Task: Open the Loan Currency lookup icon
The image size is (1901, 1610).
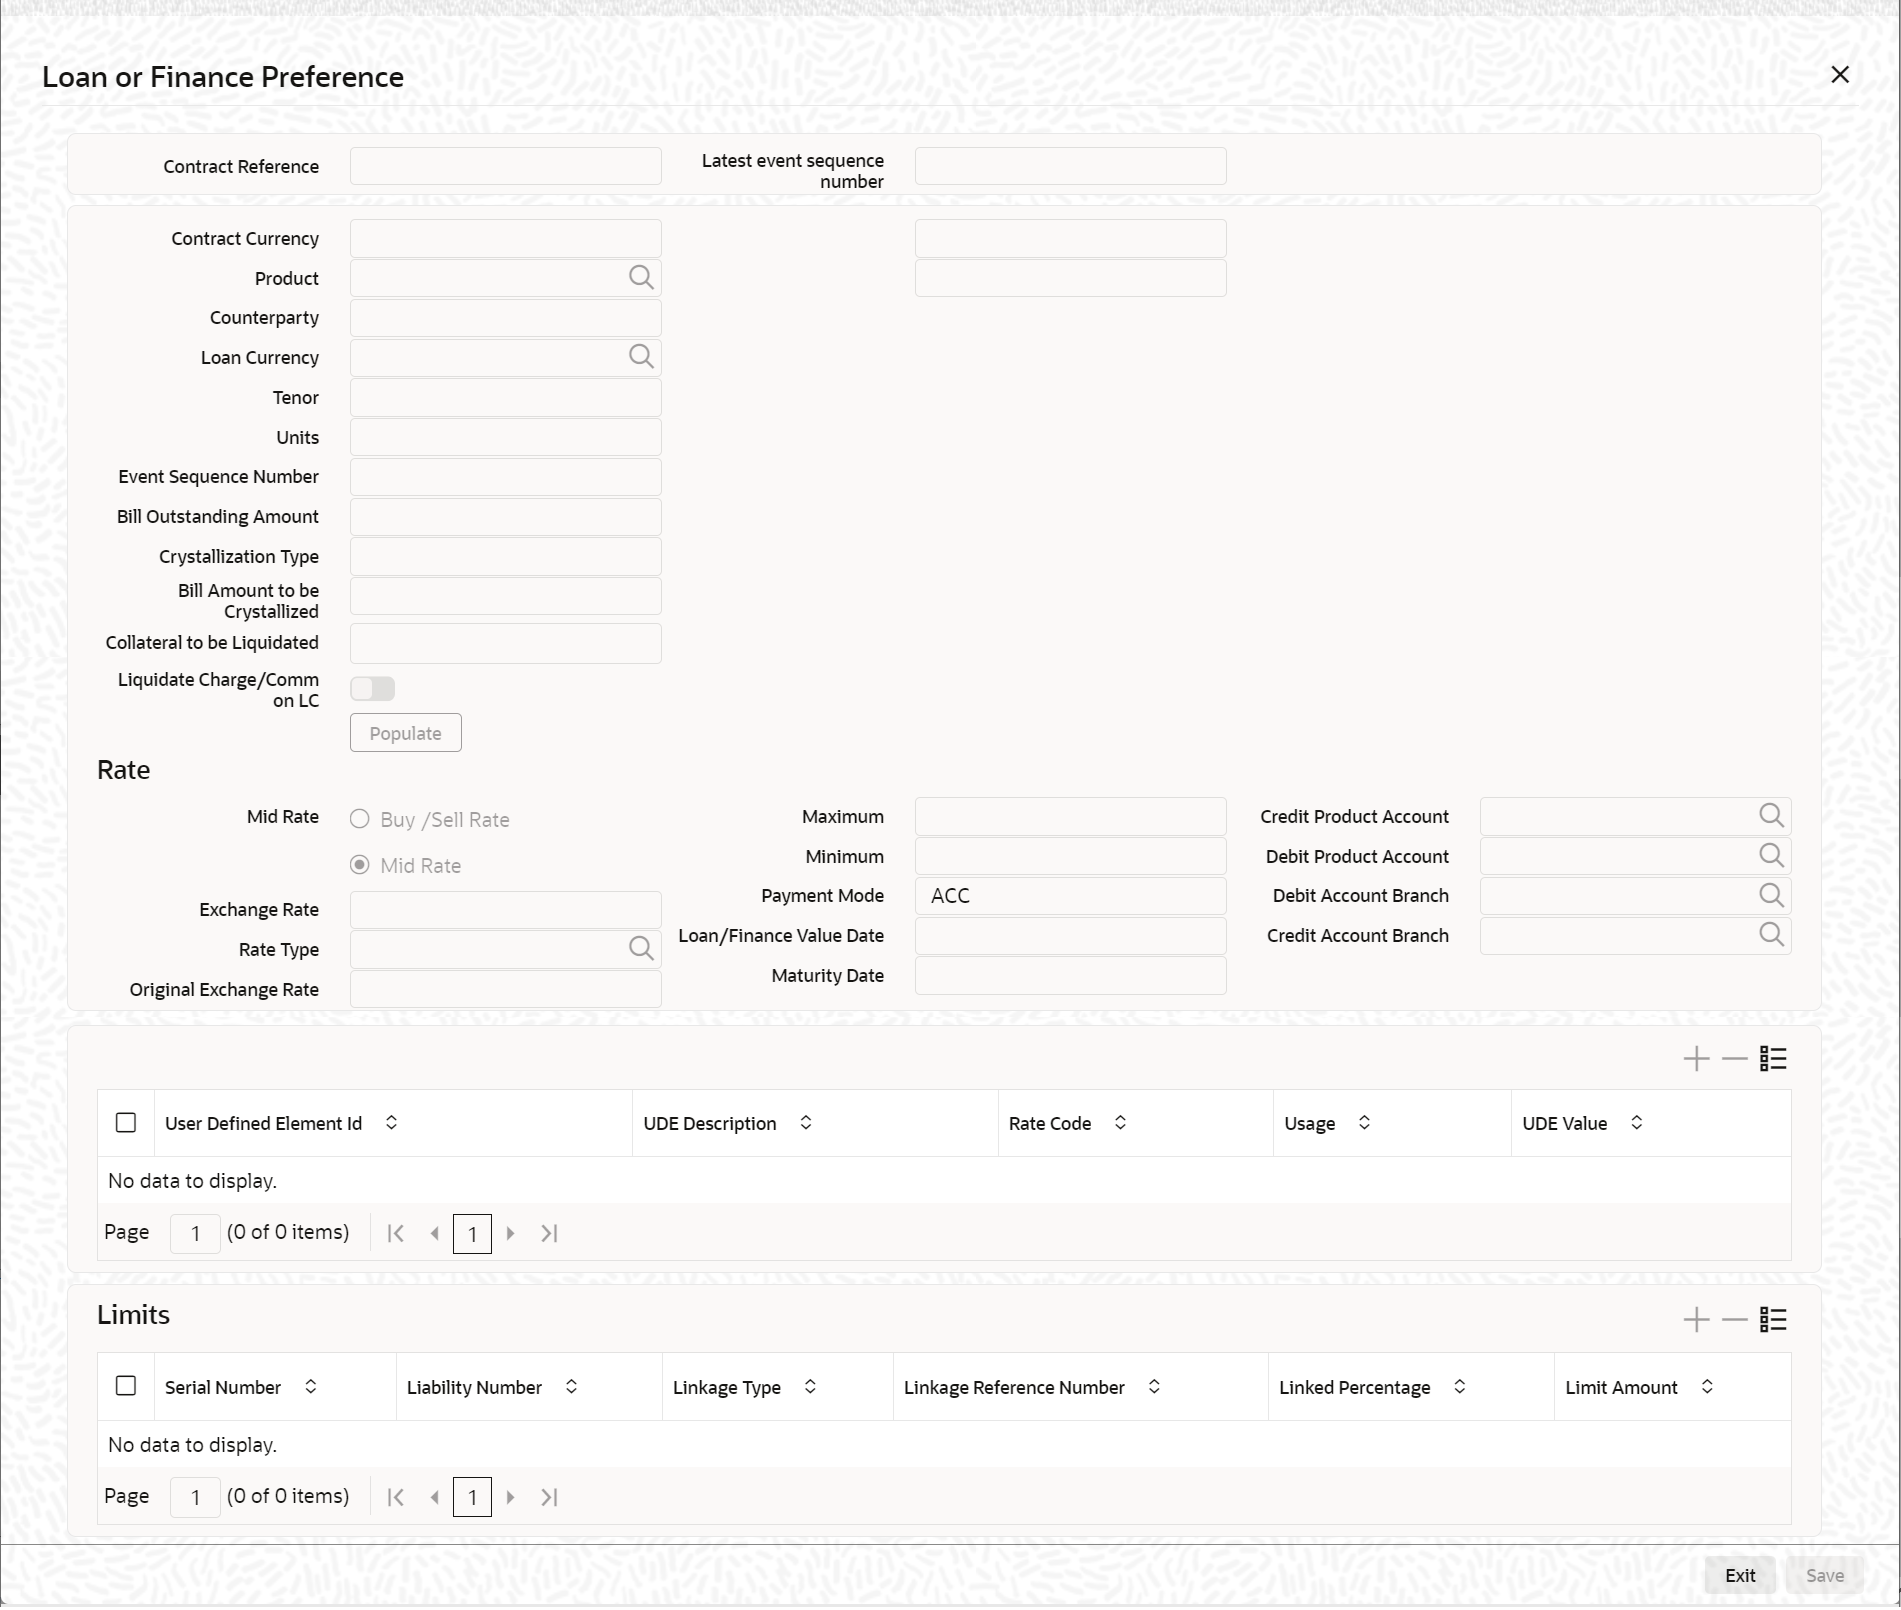Action: pyautogui.click(x=641, y=357)
